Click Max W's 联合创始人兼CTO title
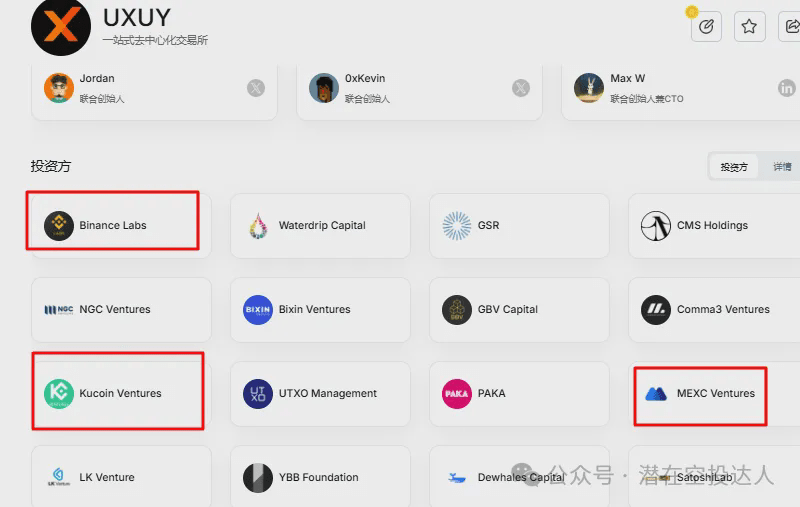This screenshot has height=507, width=800. click(x=646, y=99)
